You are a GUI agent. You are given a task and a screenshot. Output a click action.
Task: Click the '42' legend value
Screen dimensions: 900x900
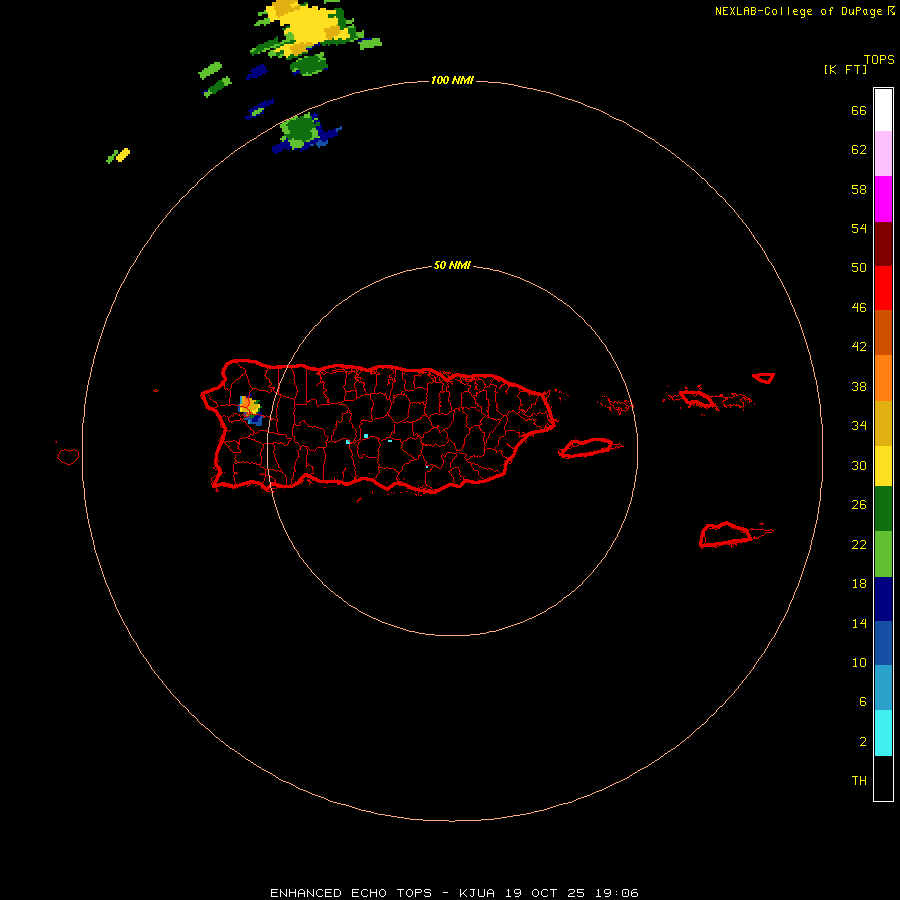(859, 347)
